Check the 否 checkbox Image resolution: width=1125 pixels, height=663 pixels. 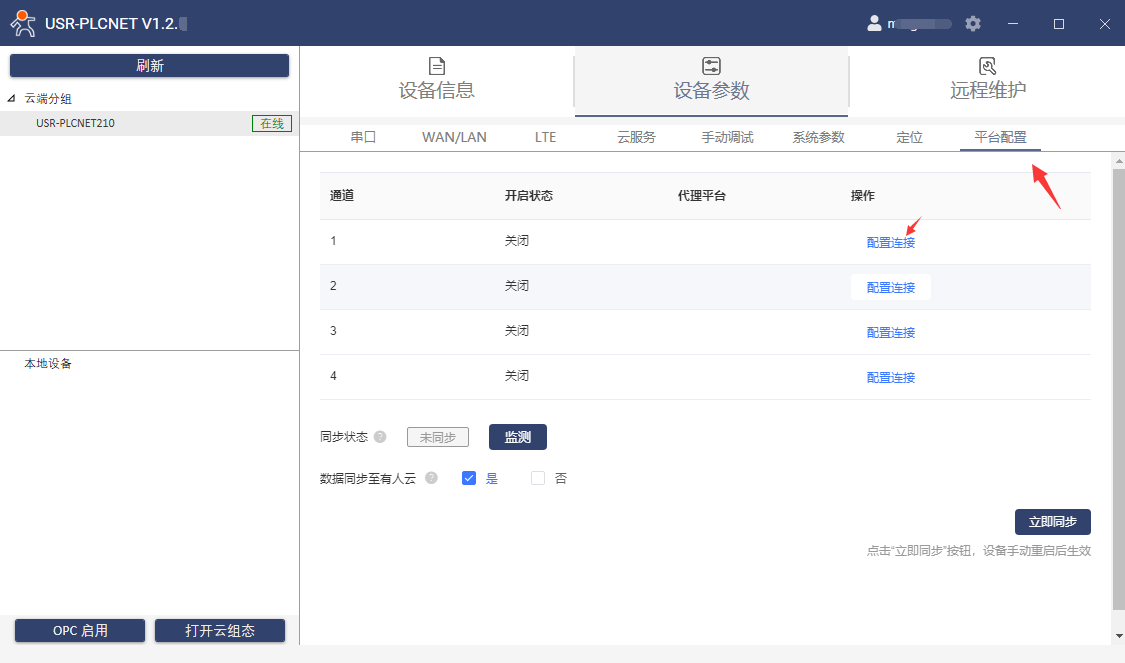538,478
